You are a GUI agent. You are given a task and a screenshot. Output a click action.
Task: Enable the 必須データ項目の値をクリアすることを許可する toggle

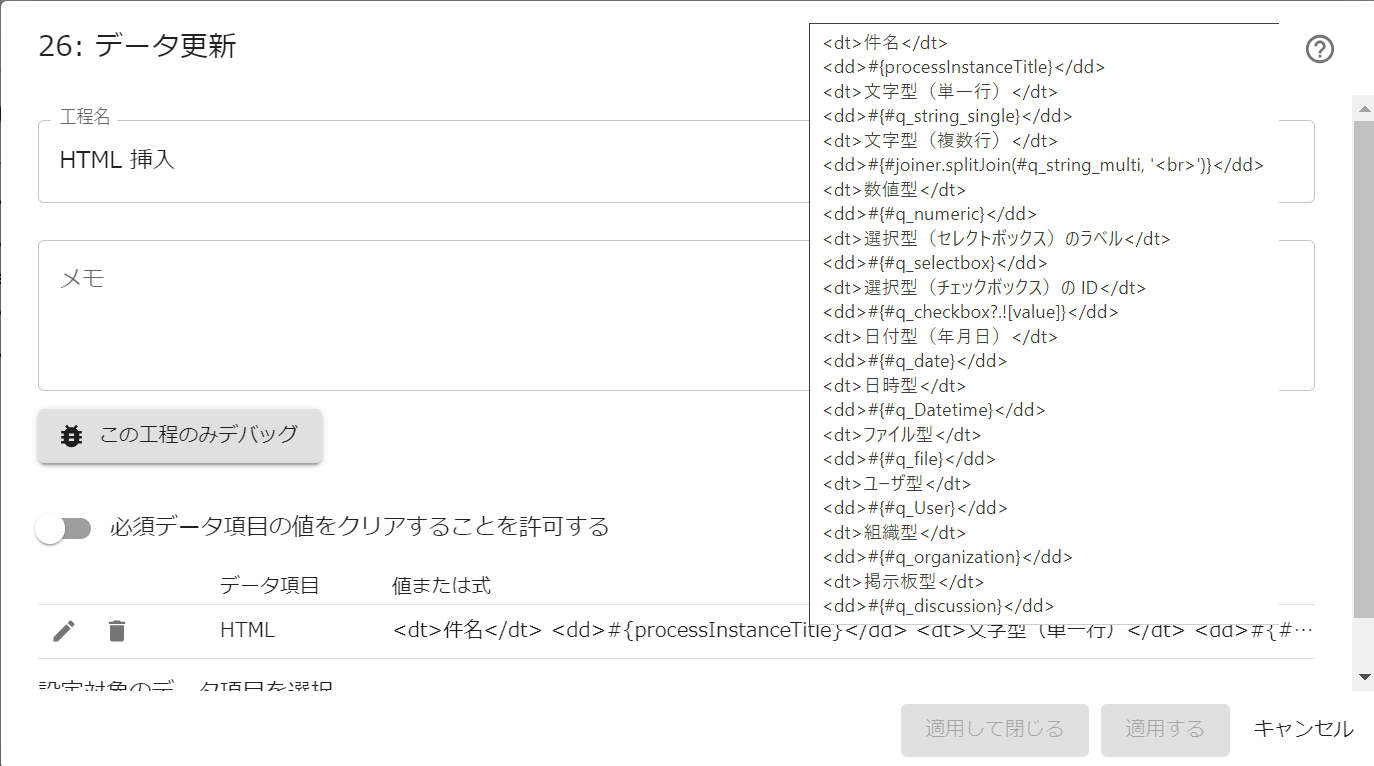click(x=64, y=527)
